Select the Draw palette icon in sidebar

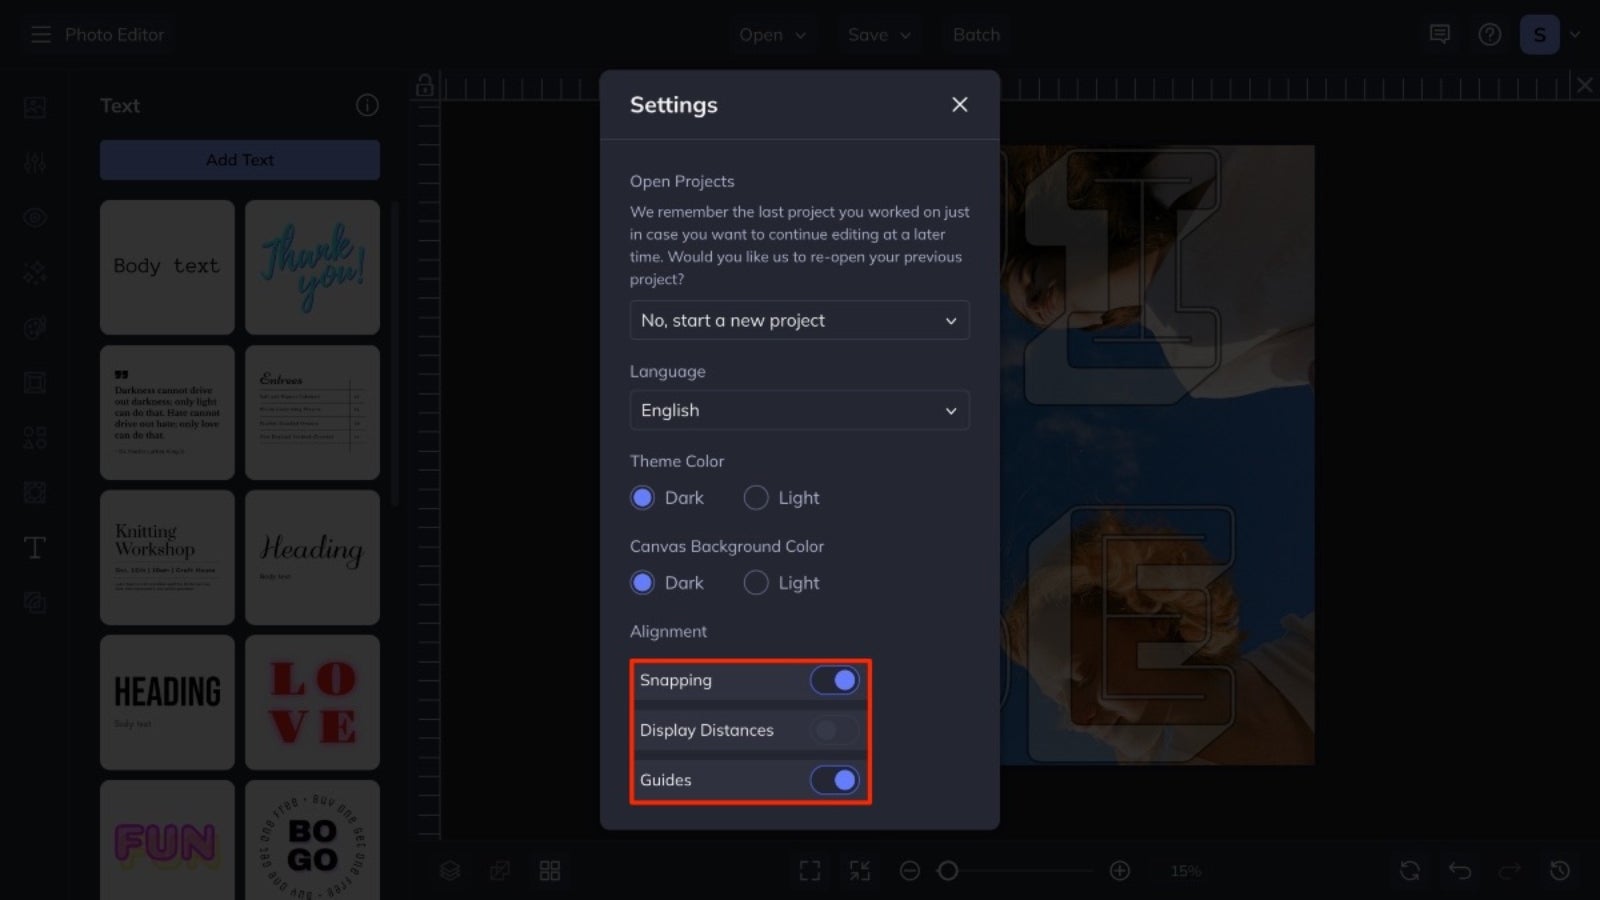(x=34, y=327)
